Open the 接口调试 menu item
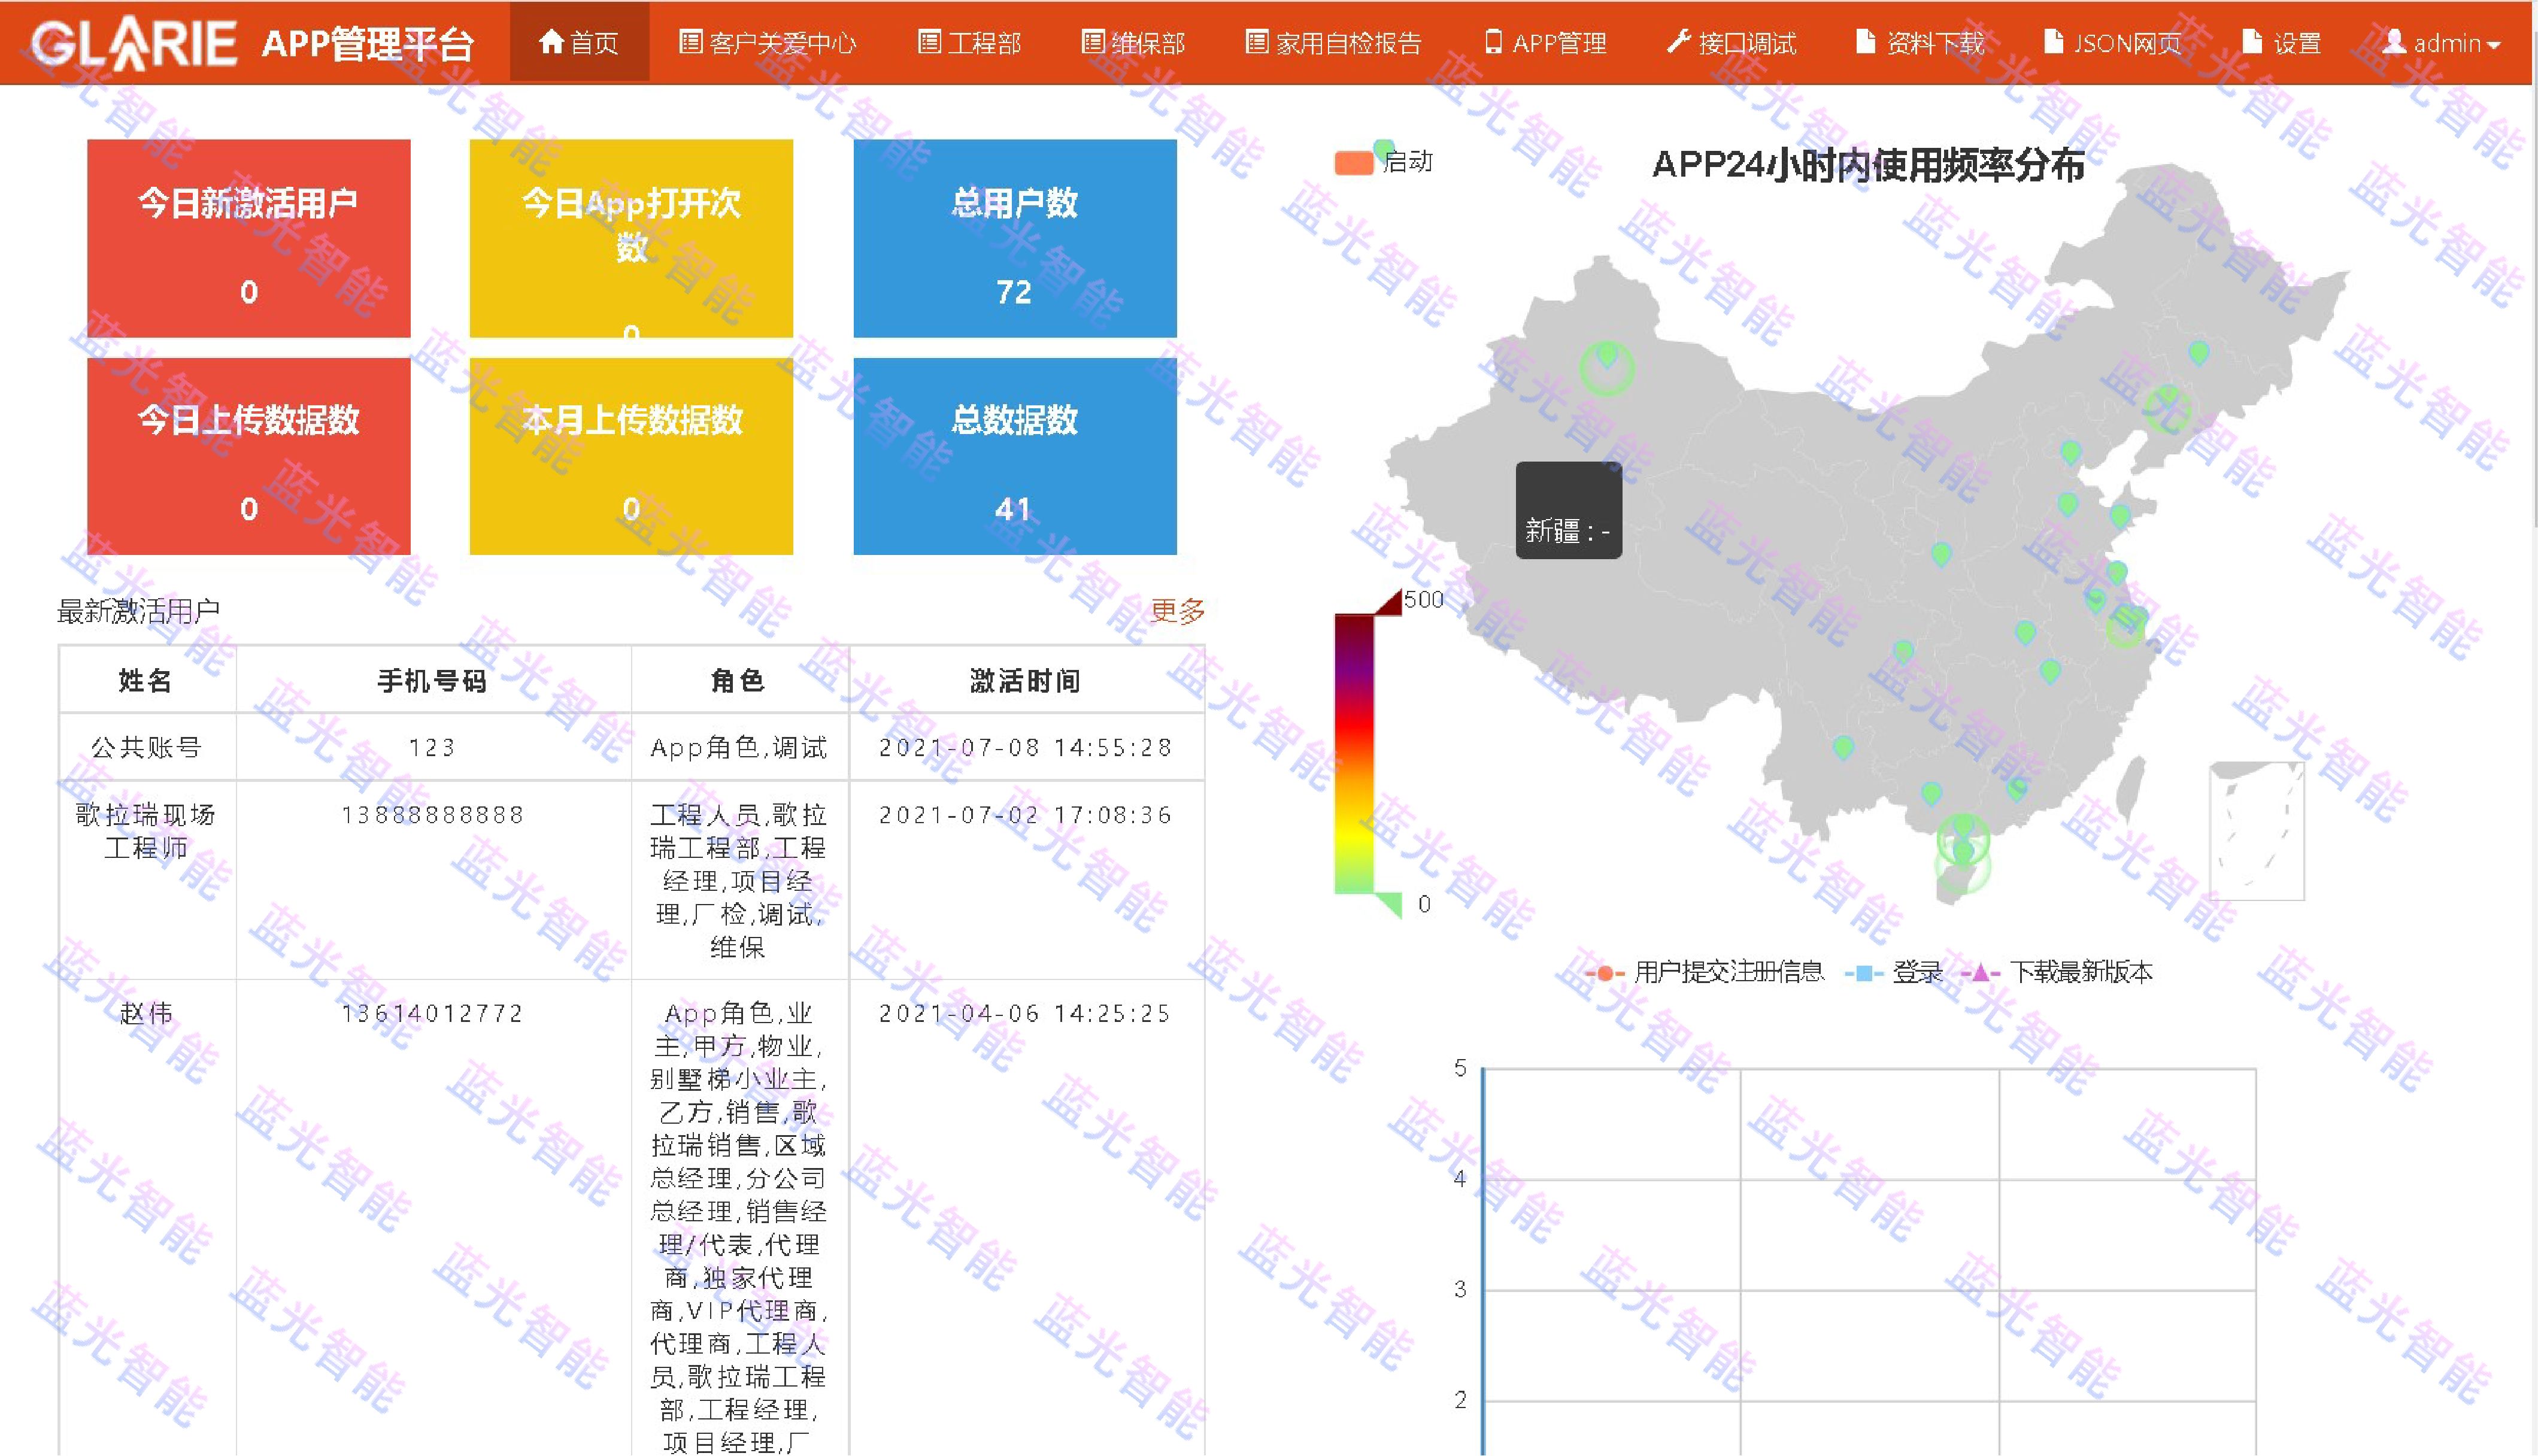The height and width of the screenshot is (1456, 2538). [x=1732, y=42]
